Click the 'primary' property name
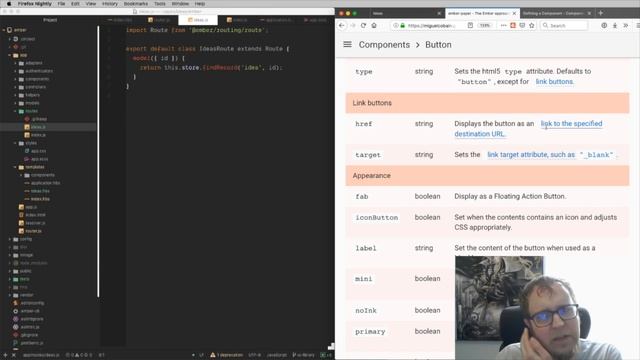Image resolution: width=640 pixels, height=360 pixels. click(x=370, y=331)
